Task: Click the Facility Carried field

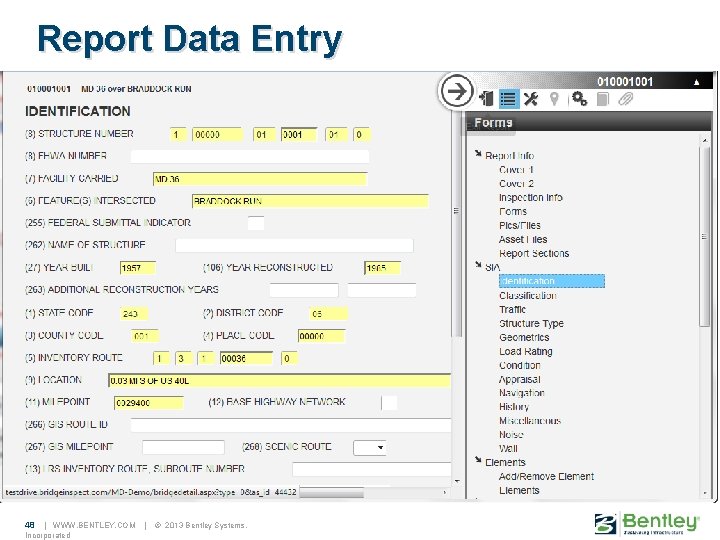Action: [x=260, y=179]
